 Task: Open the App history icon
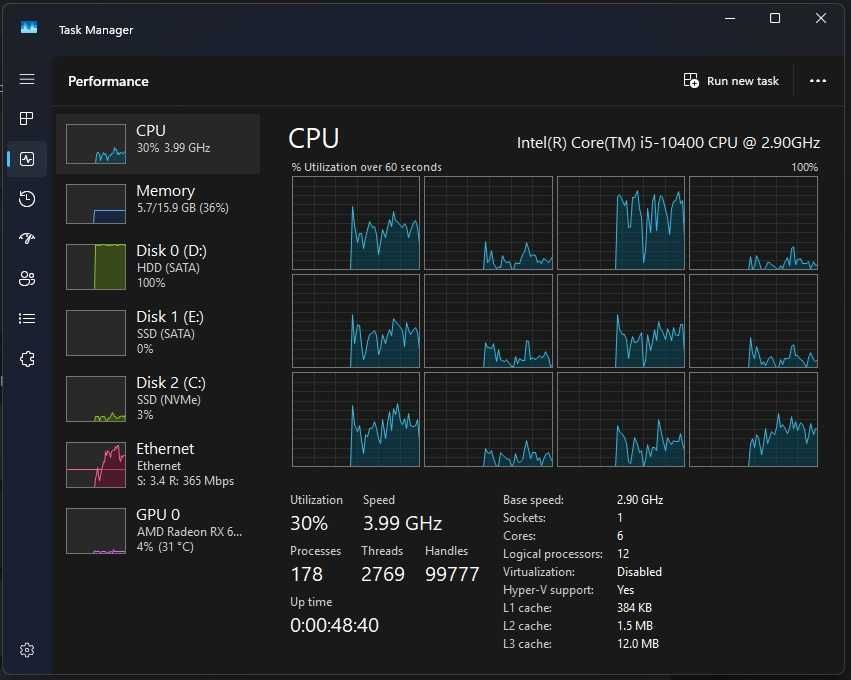click(27, 199)
